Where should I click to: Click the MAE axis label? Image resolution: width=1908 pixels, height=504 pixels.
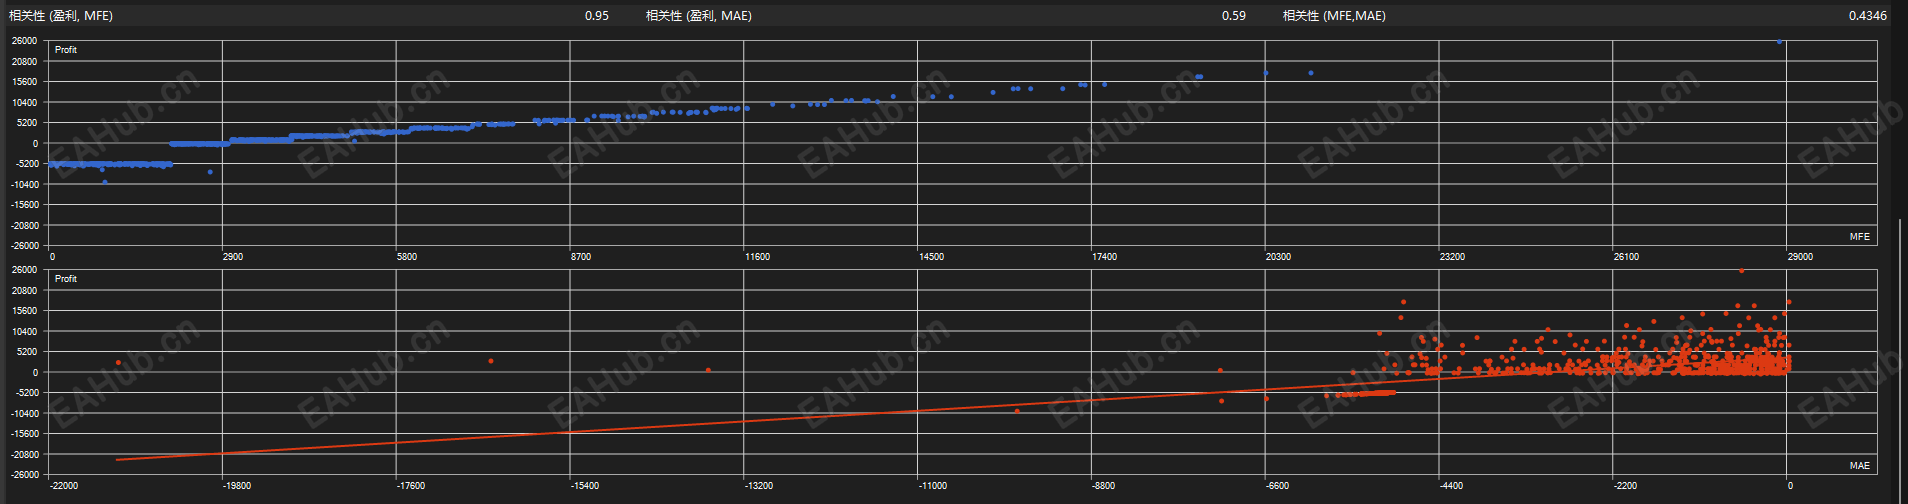tap(1859, 466)
